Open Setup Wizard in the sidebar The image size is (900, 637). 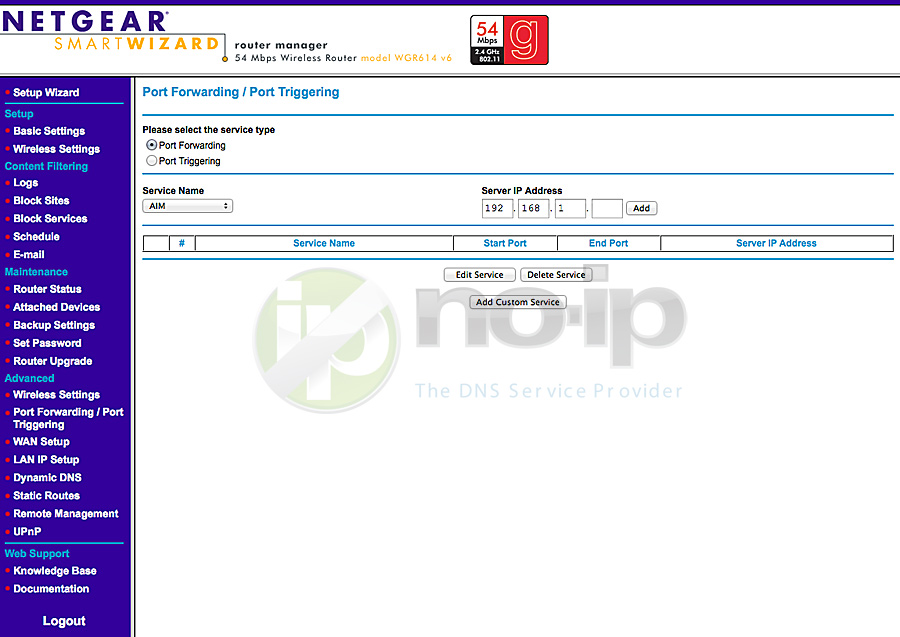coord(46,92)
